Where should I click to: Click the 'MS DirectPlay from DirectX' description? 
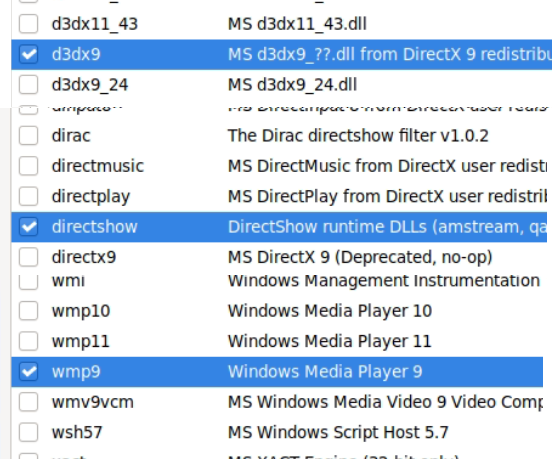point(387,196)
